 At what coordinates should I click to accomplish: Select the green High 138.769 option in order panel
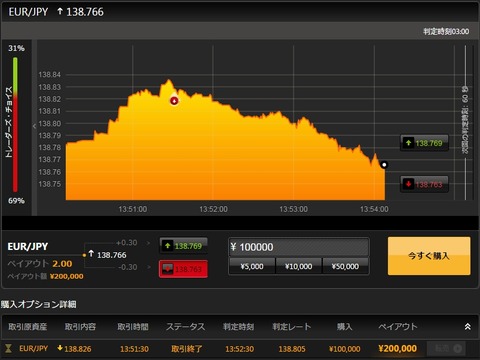(x=183, y=246)
